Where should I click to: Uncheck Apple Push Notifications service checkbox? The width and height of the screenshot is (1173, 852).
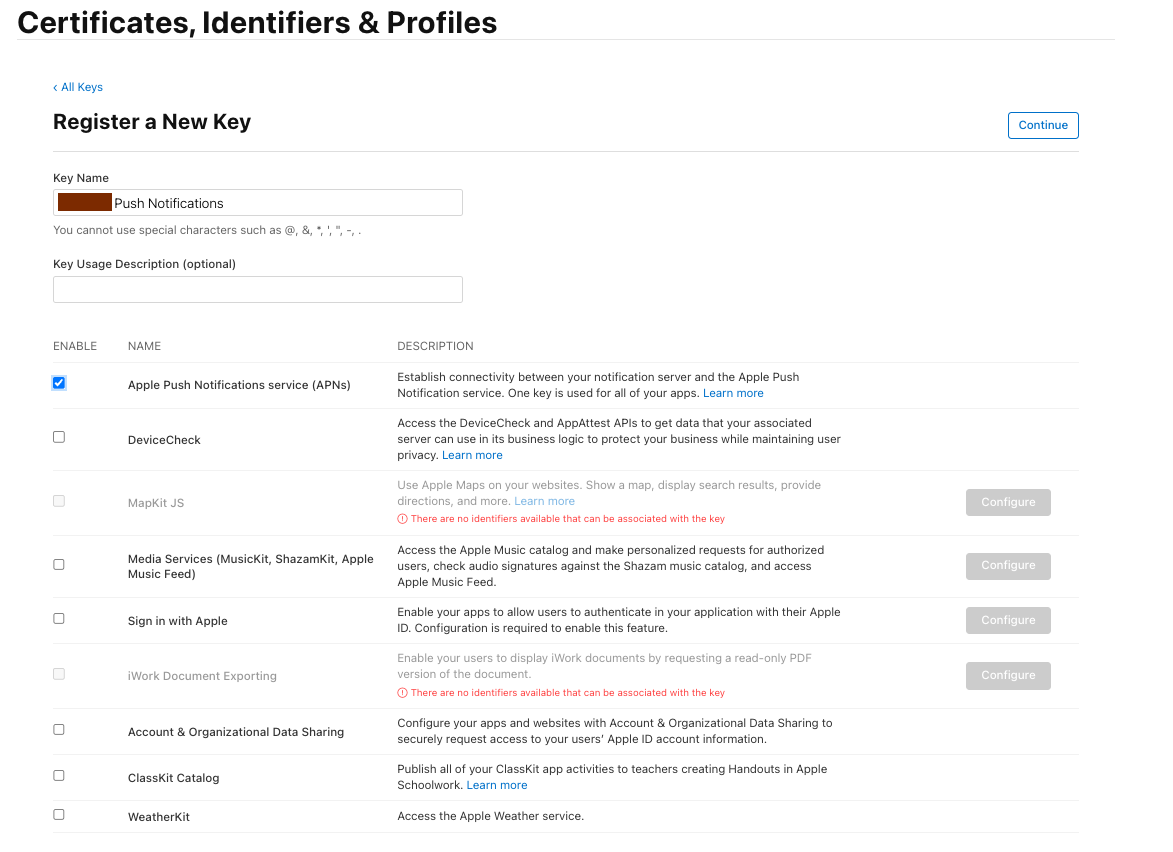[59, 383]
